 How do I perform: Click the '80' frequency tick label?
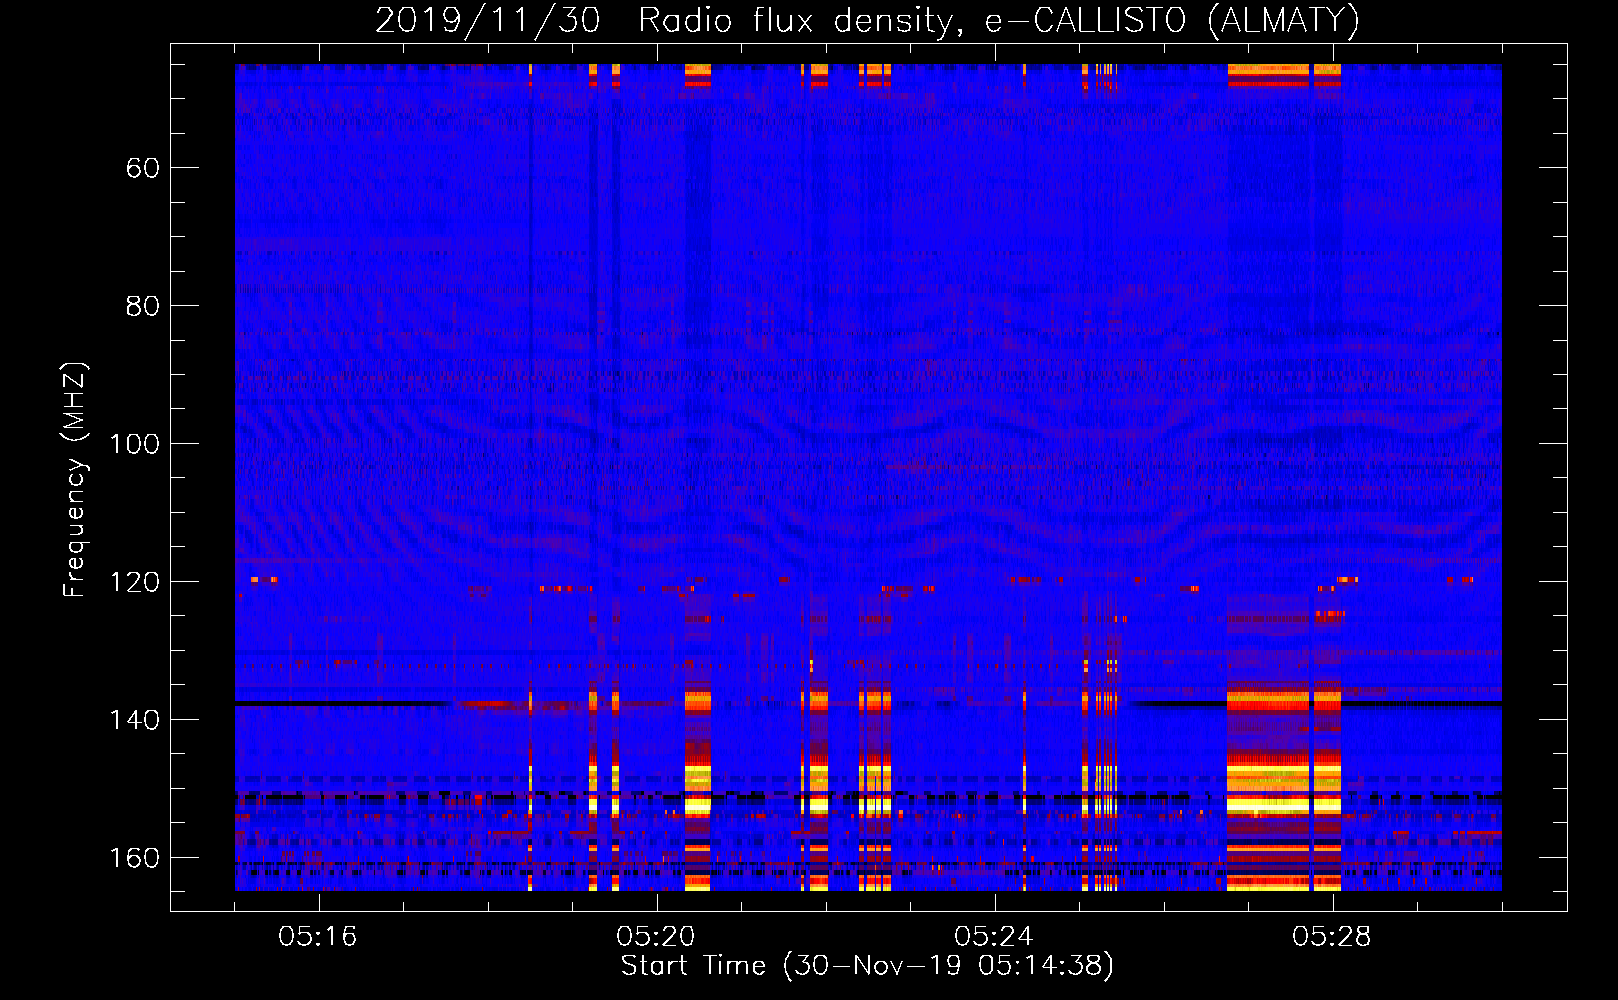(x=143, y=306)
